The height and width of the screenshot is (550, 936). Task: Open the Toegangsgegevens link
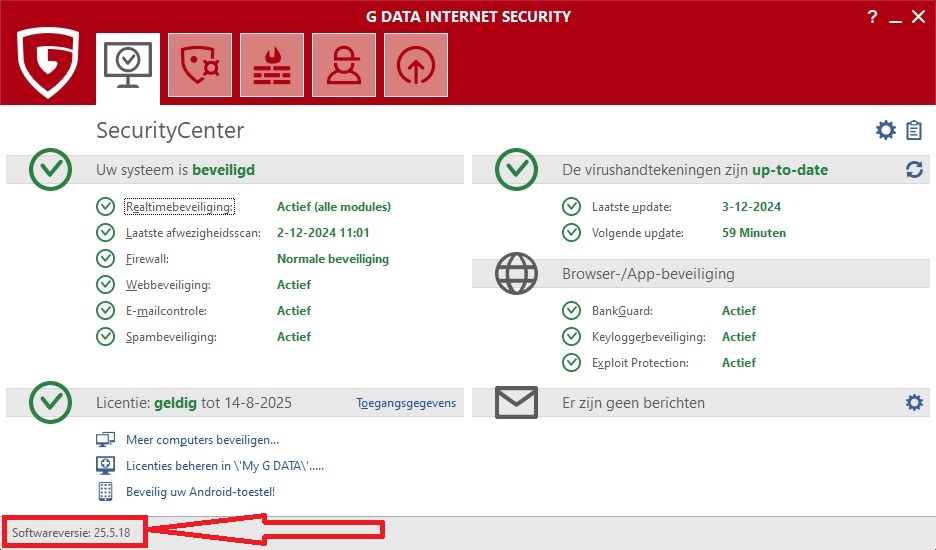coord(406,403)
